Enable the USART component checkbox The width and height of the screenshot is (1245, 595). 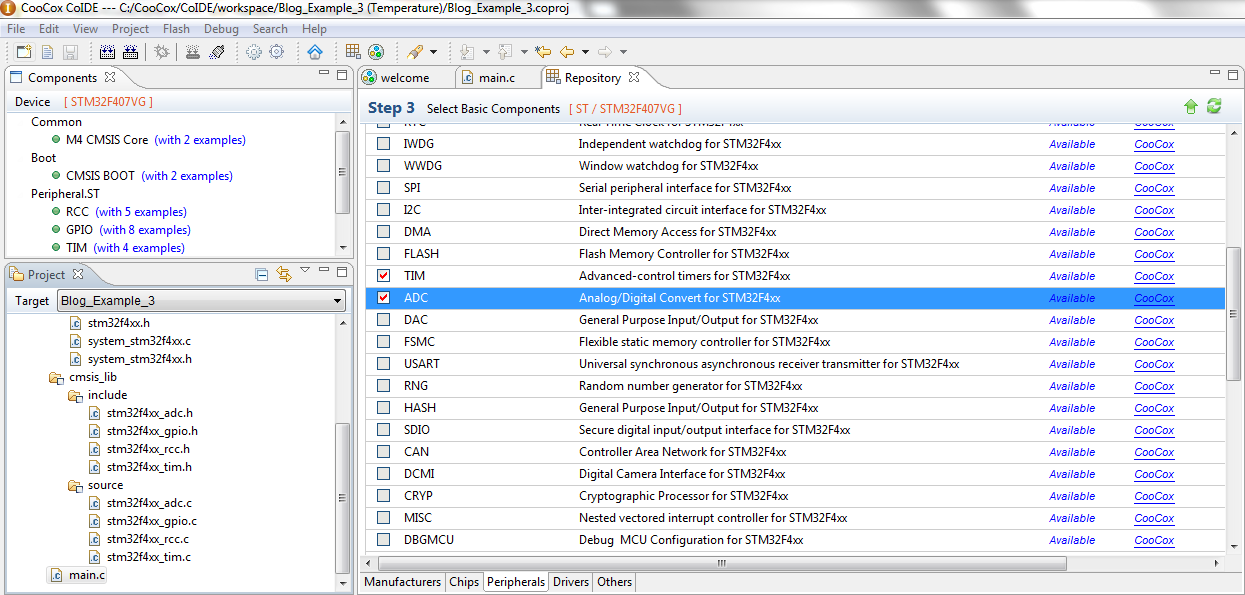pyautogui.click(x=384, y=363)
